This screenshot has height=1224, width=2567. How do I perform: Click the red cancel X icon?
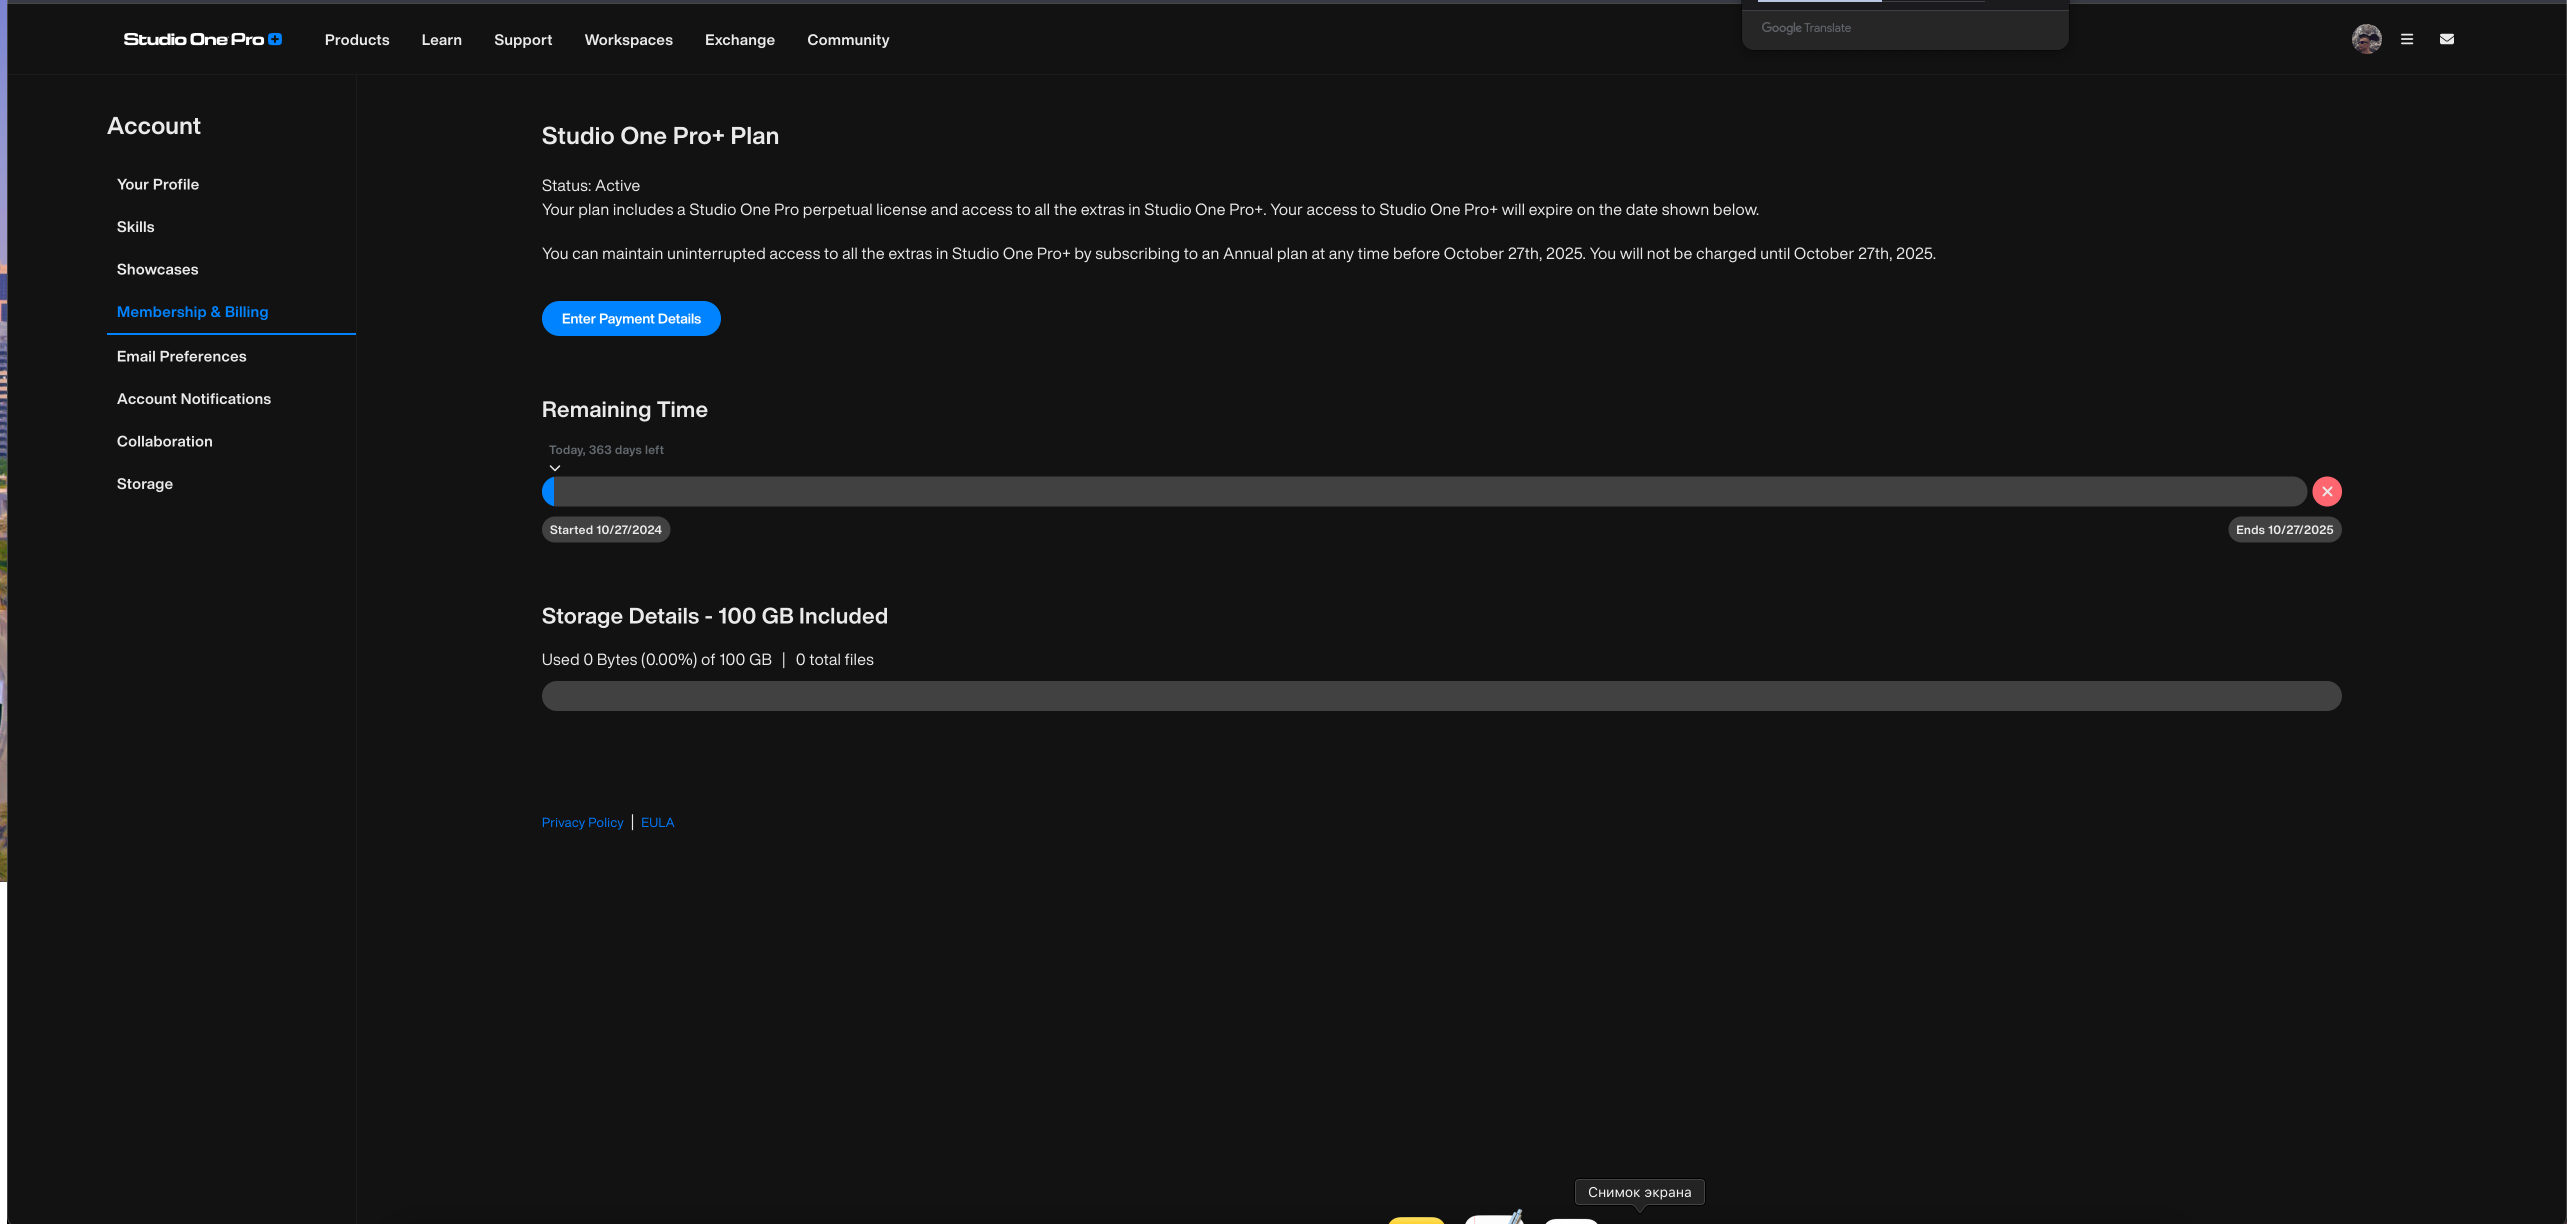click(2327, 491)
